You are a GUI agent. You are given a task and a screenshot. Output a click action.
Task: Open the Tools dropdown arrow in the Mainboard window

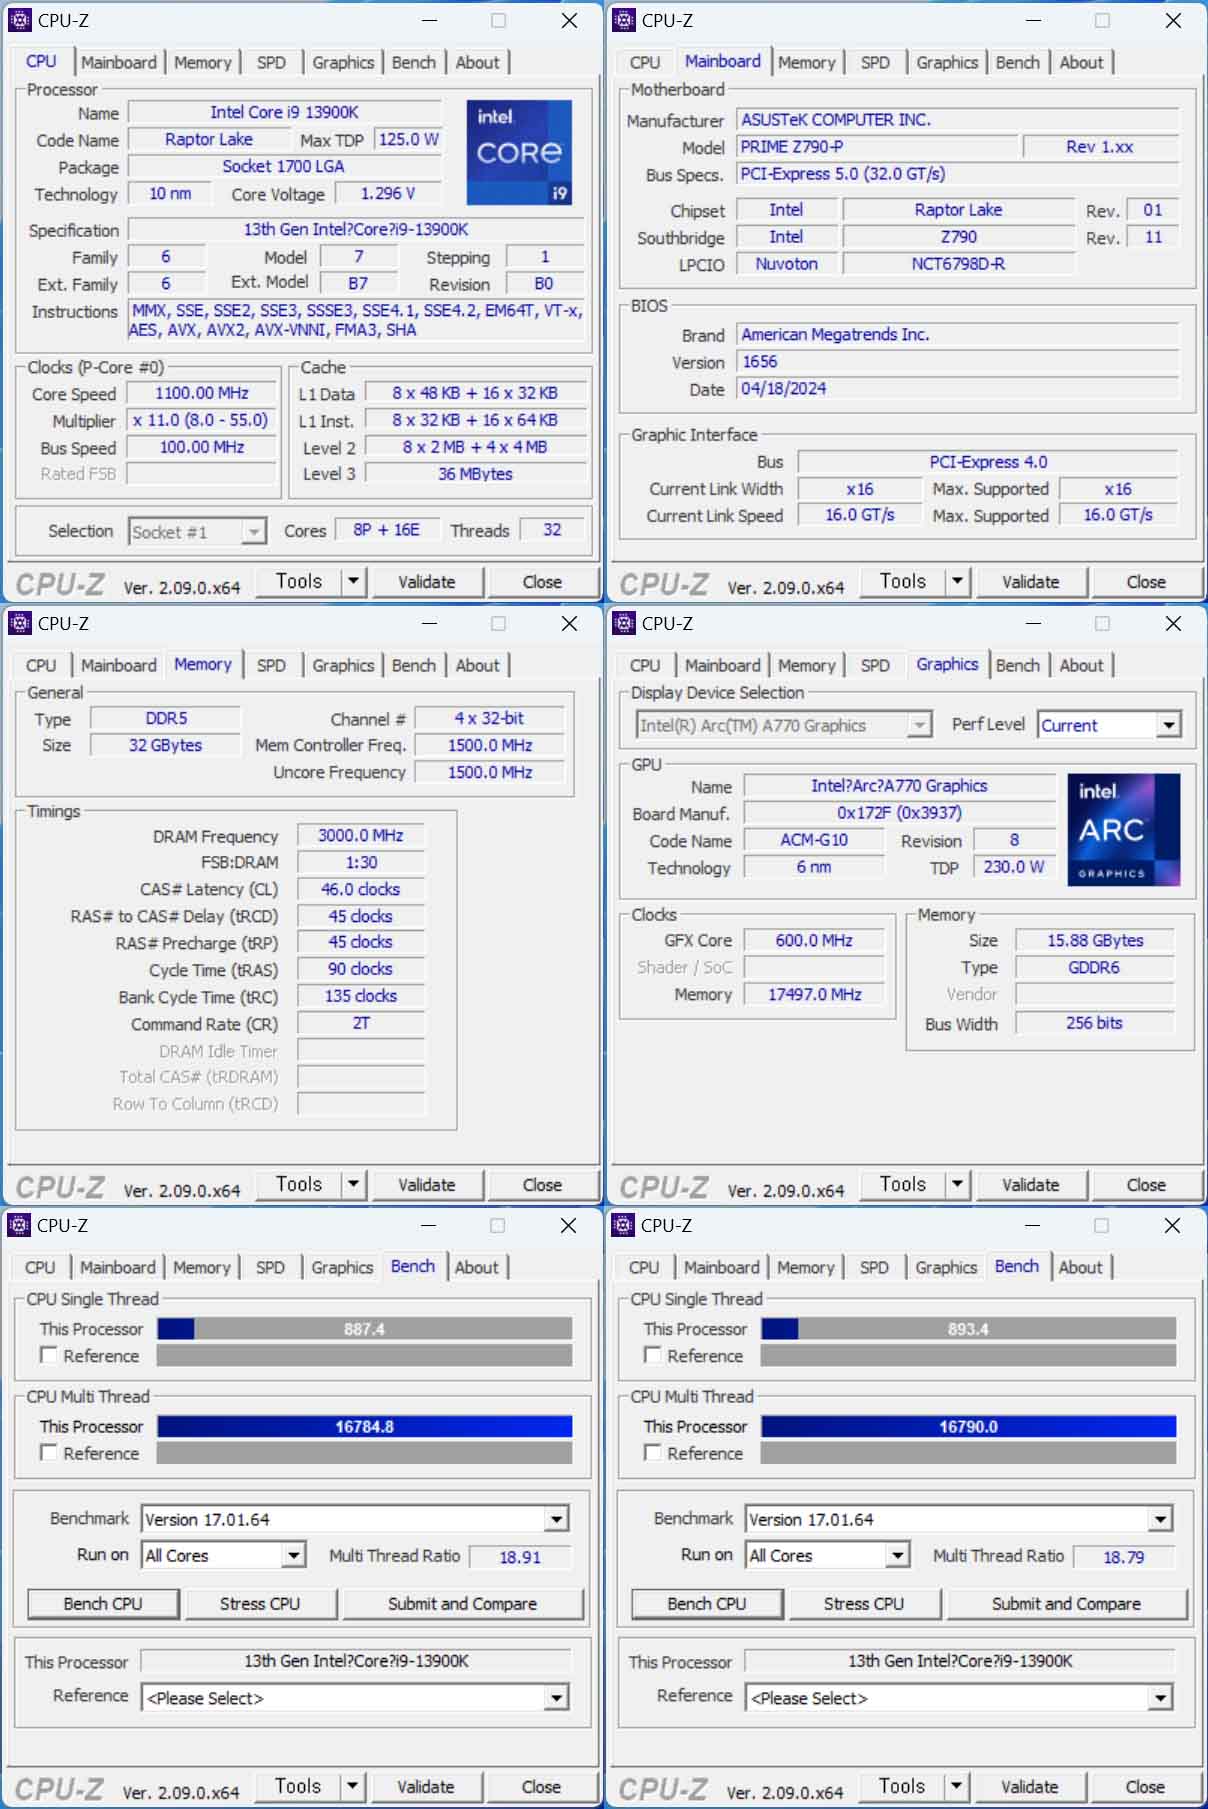pos(957,581)
